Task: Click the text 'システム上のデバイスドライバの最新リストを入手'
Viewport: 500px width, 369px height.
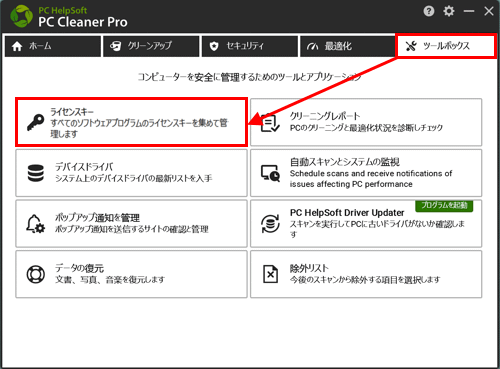Action: (x=134, y=178)
